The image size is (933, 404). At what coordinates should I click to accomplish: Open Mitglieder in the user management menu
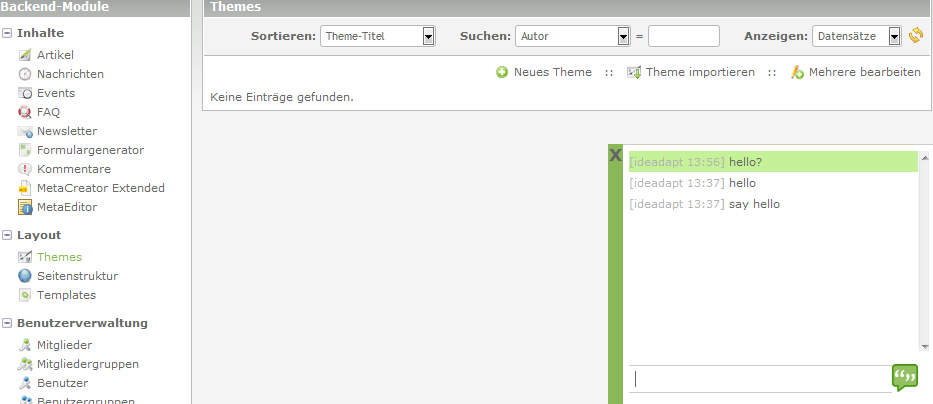(64, 345)
